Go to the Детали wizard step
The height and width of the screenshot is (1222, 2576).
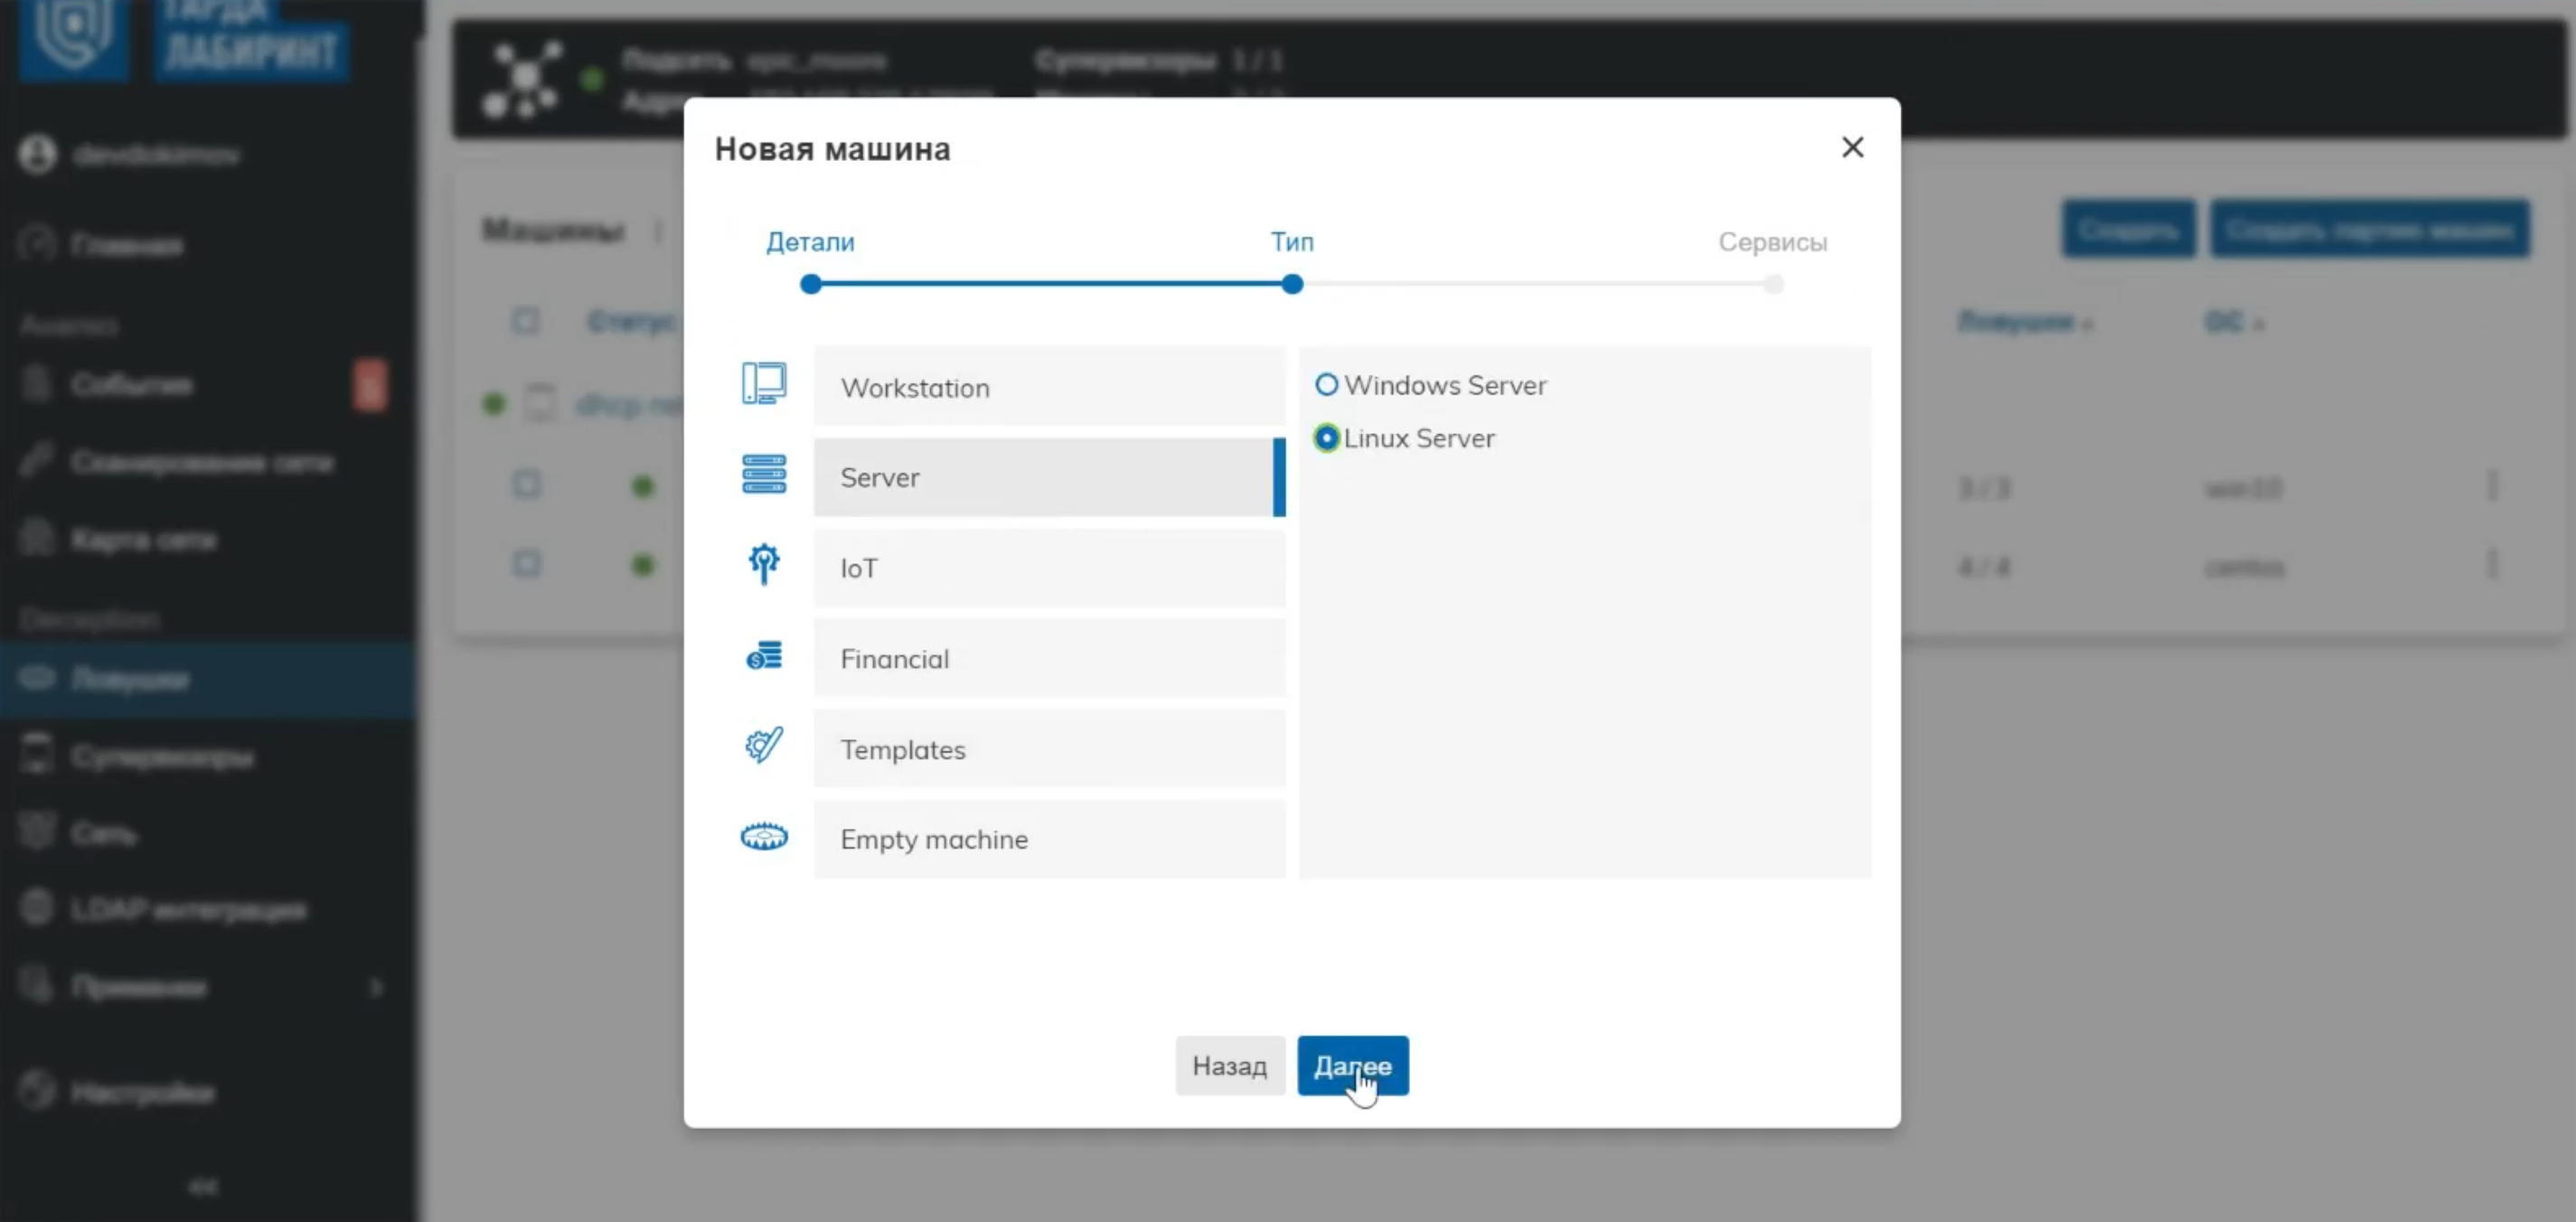click(x=810, y=242)
